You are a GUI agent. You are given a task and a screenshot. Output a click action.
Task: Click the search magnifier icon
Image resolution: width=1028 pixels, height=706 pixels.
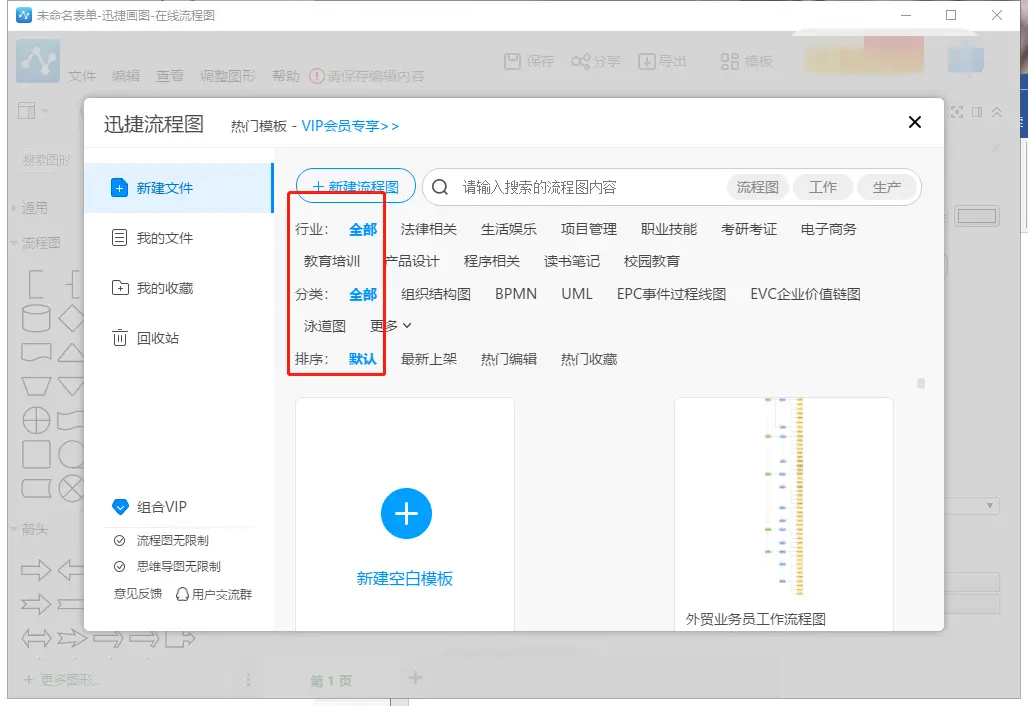point(440,187)
